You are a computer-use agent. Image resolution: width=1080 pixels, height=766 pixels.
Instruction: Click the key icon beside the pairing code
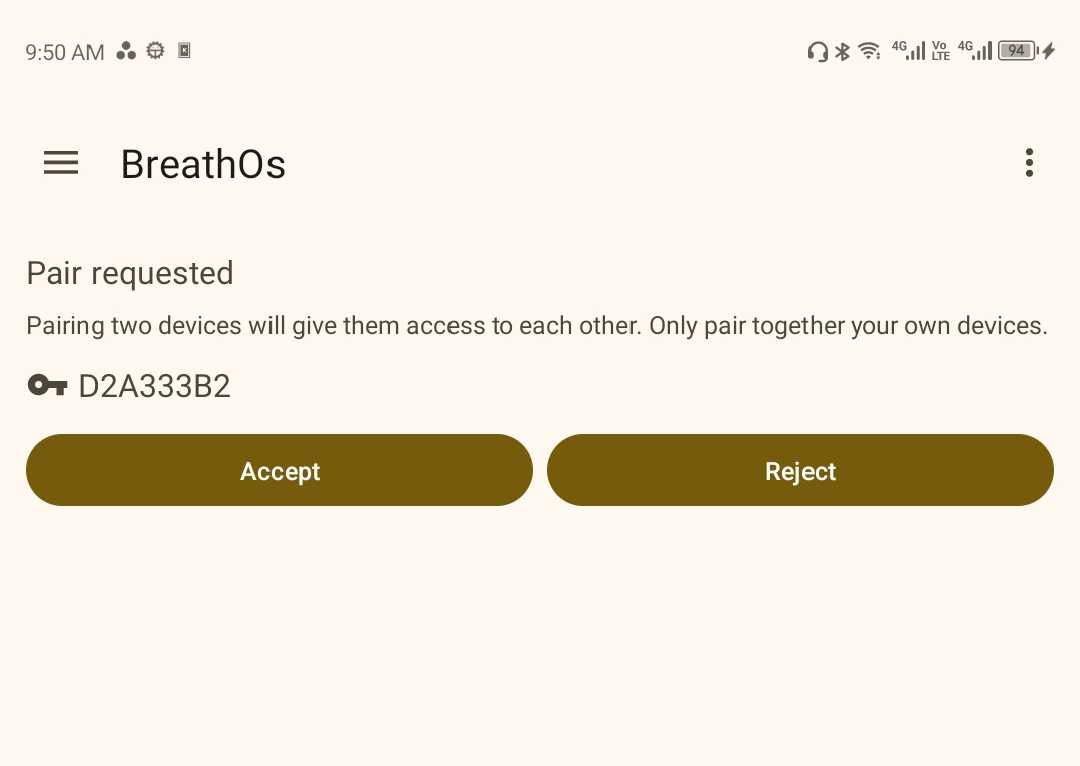click(46, 385)
